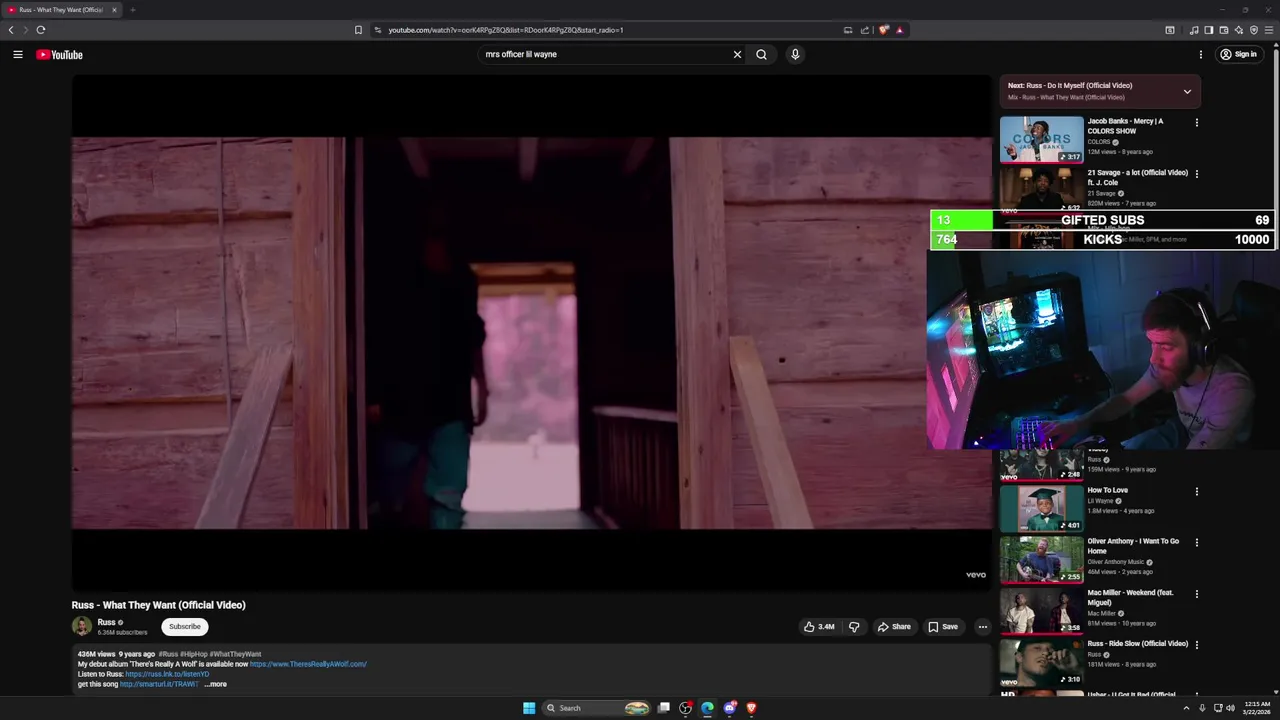
Task: Like the video with thumbs up
Action: 819,627
